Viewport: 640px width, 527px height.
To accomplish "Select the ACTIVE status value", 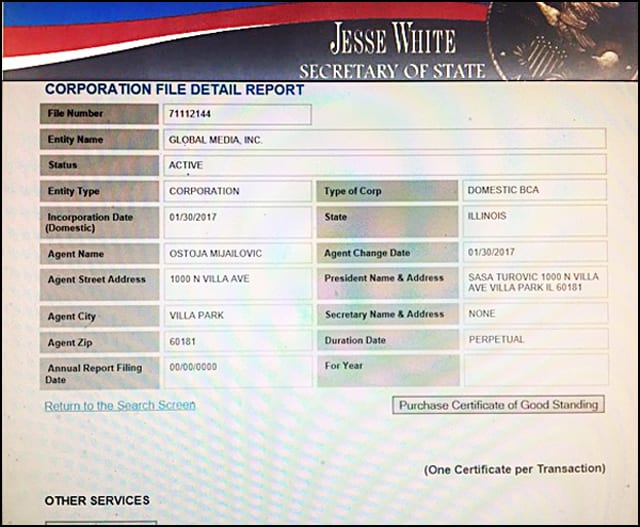I will click(x=384, y=165).
